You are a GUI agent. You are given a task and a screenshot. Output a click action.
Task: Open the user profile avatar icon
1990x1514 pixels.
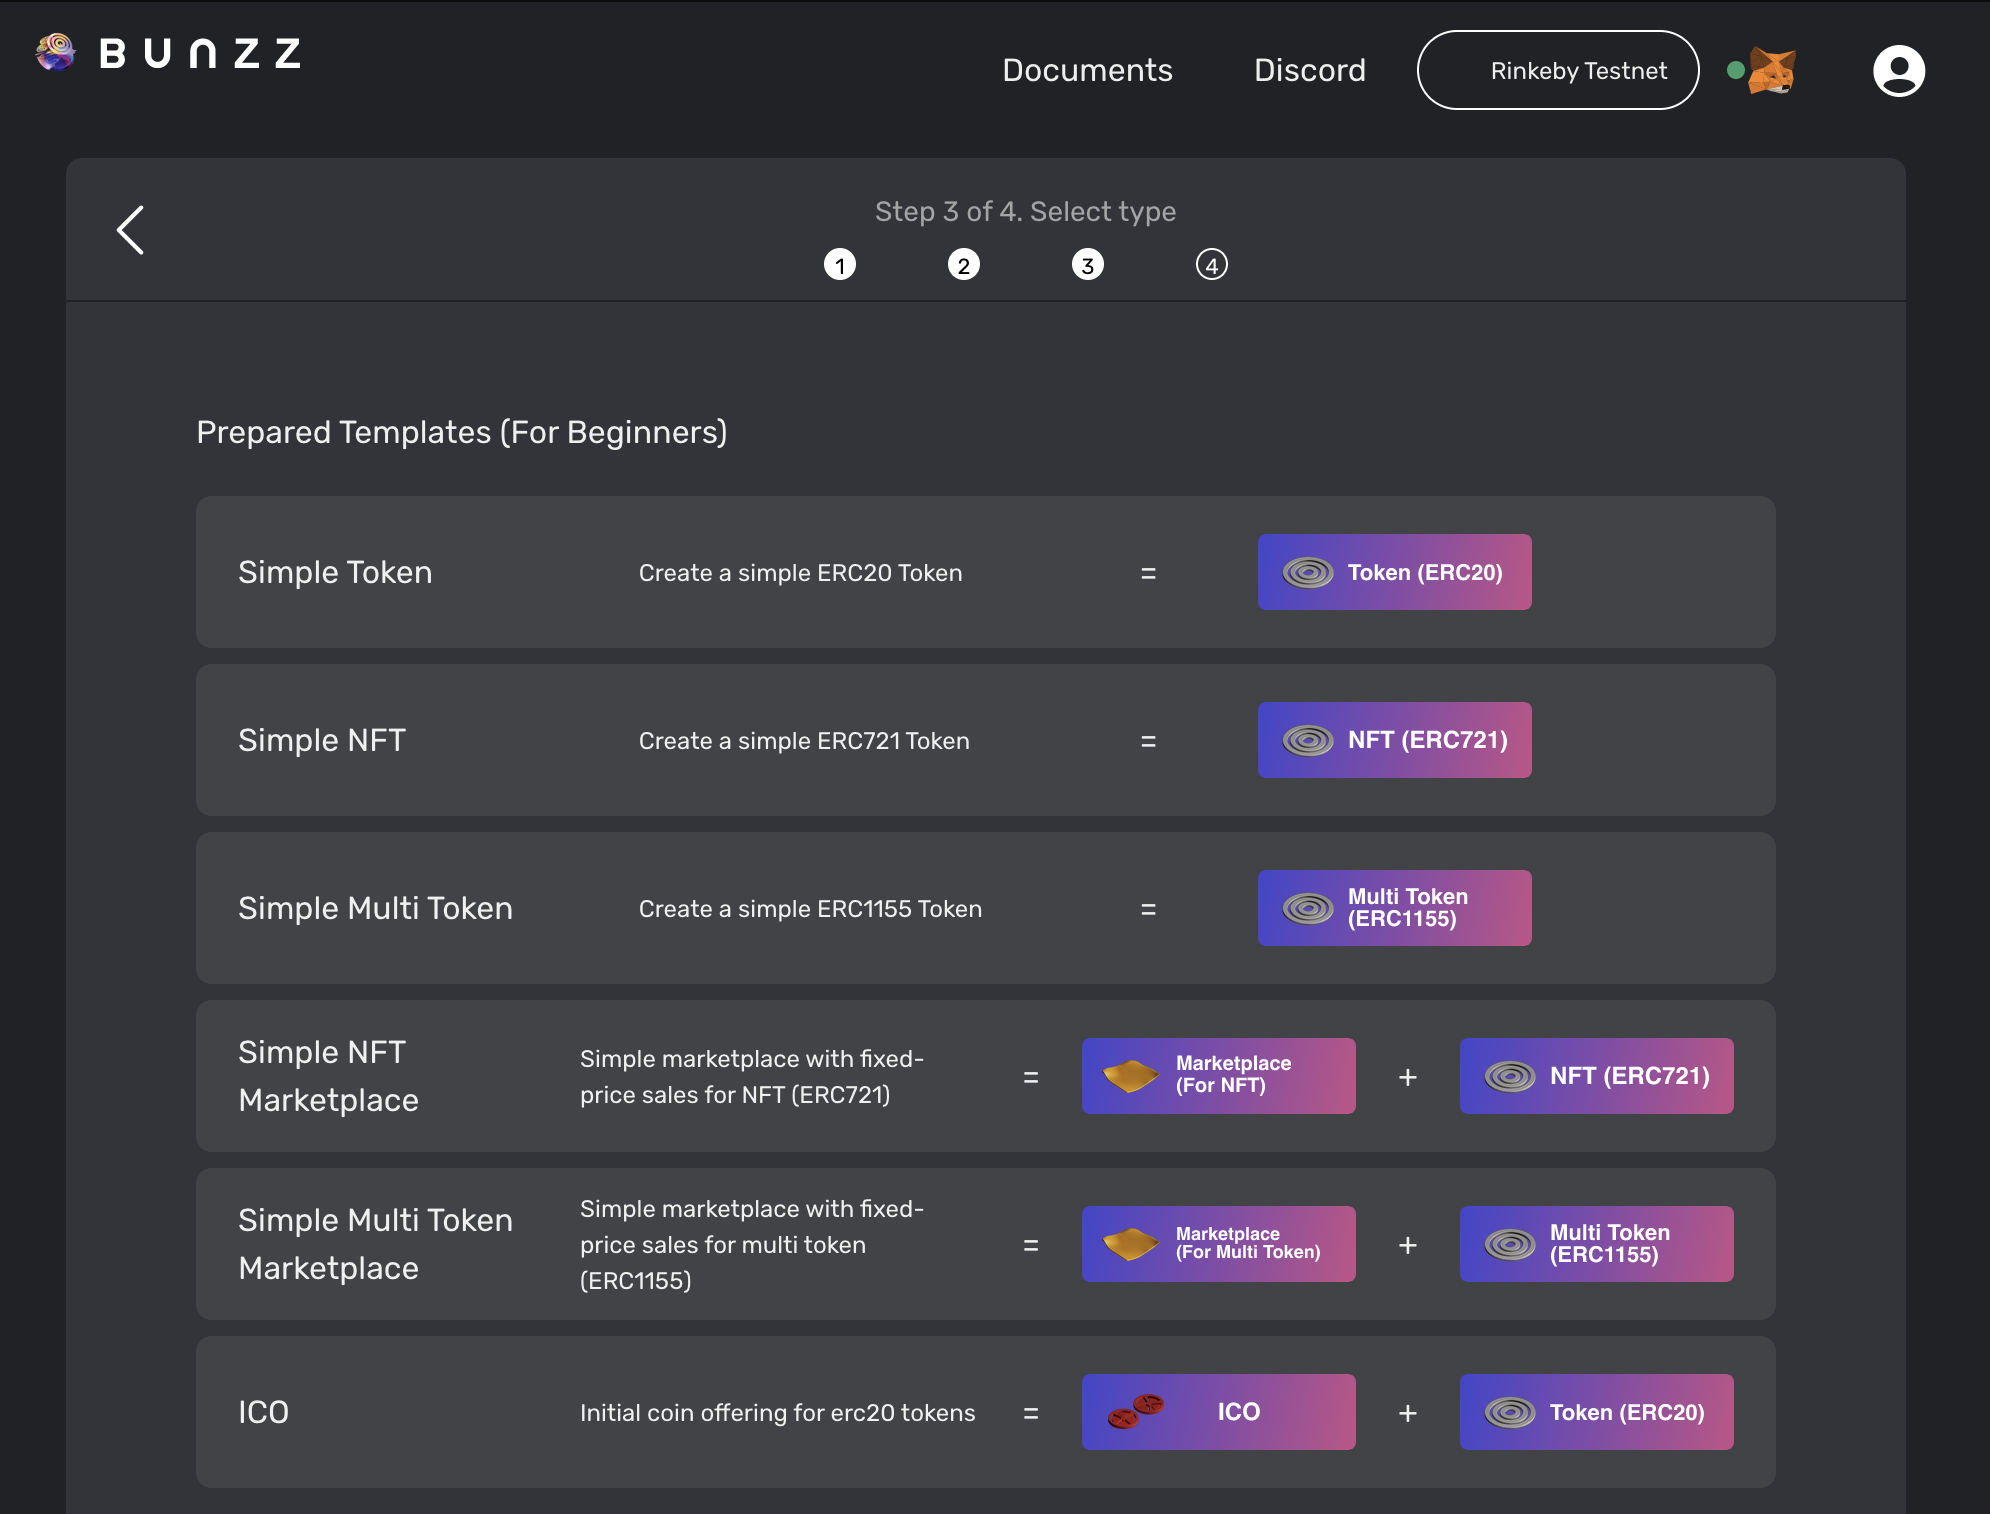pos(1898,71)
